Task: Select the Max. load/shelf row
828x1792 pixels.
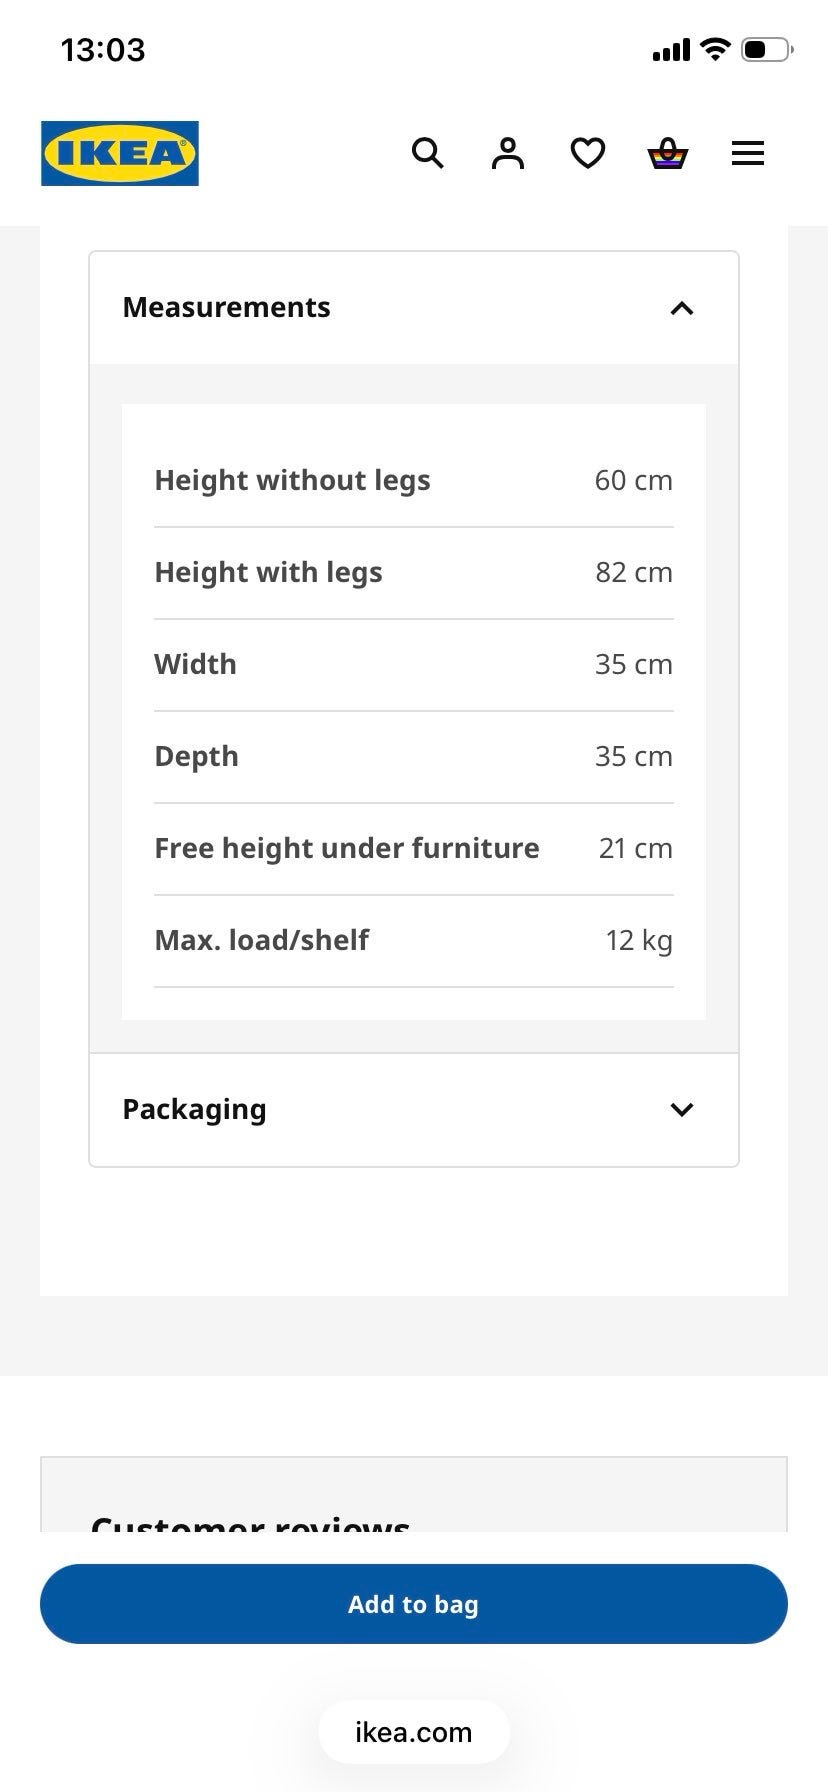Action: [x=414, y=941]
